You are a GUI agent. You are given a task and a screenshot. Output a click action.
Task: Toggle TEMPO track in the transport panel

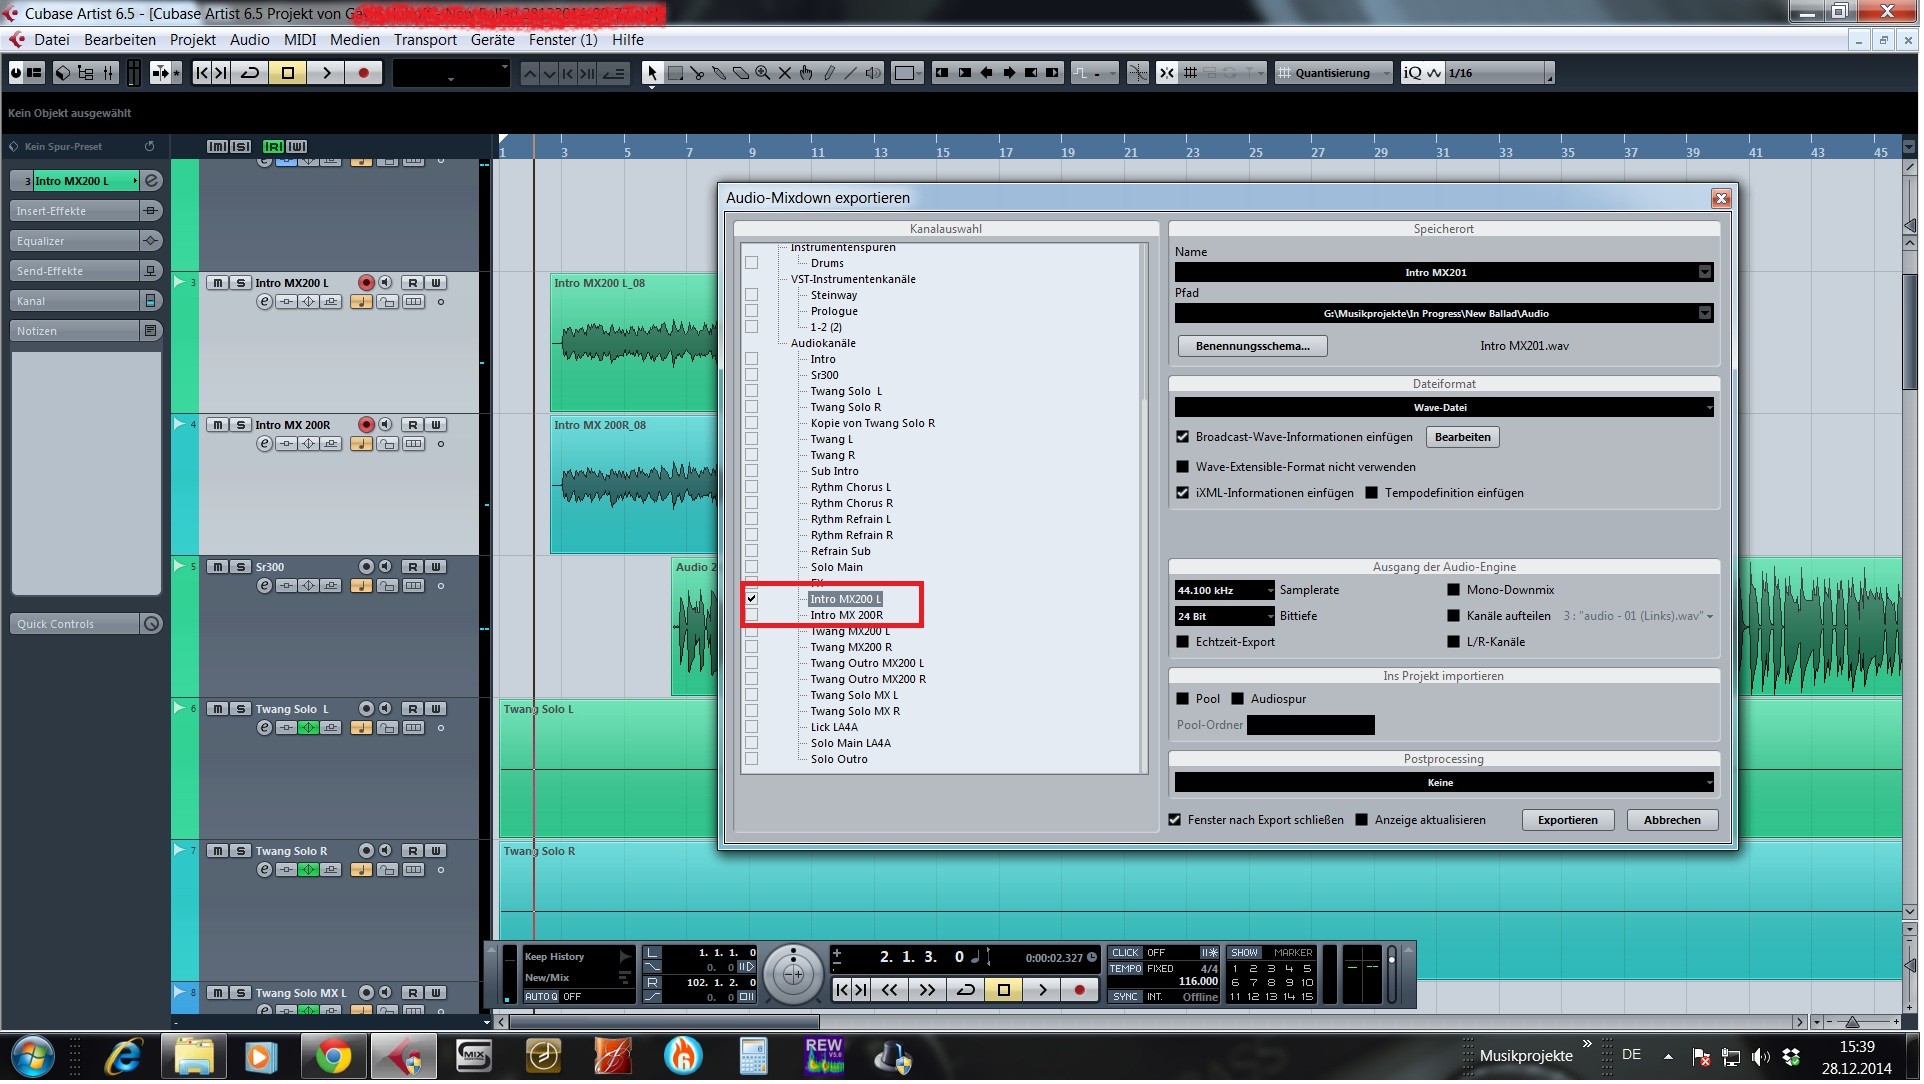(x=1127, y=971)
